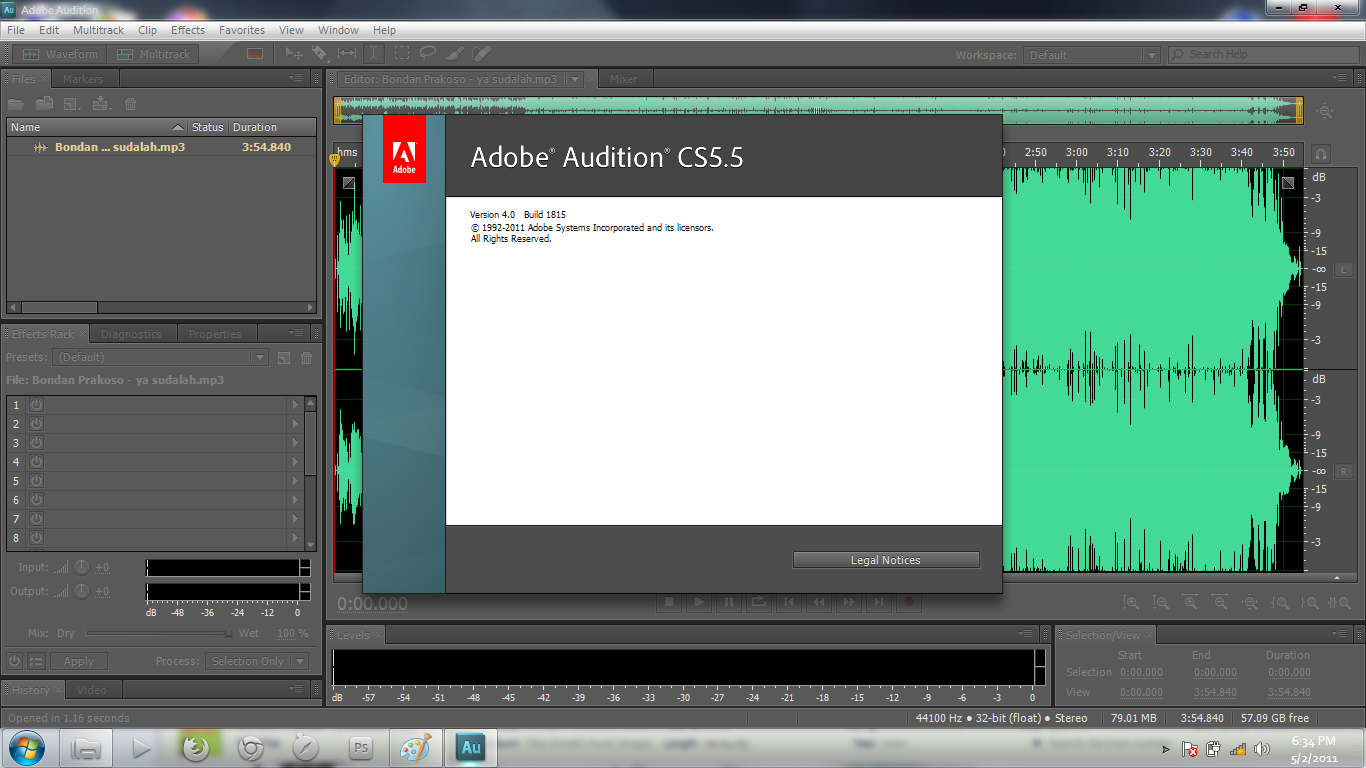This screenshot has height=768, width=1366.
Task: Click the Insert into Multitrack icon in Files panel
Action: 100,104
